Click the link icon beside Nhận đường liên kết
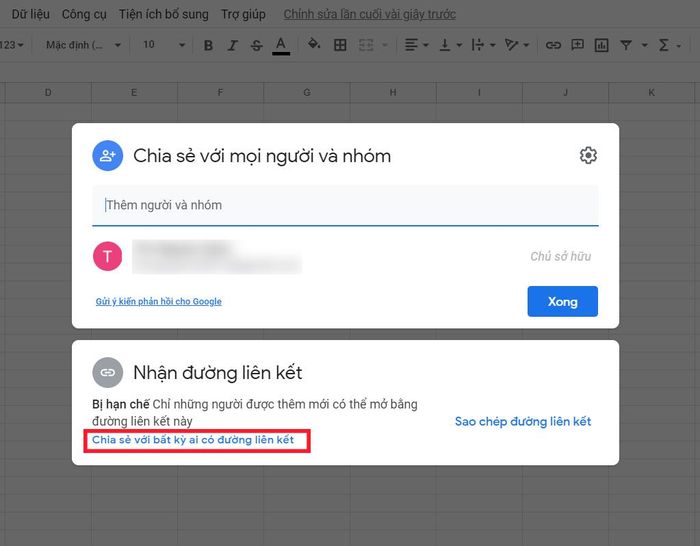 [x=108, y=372]
